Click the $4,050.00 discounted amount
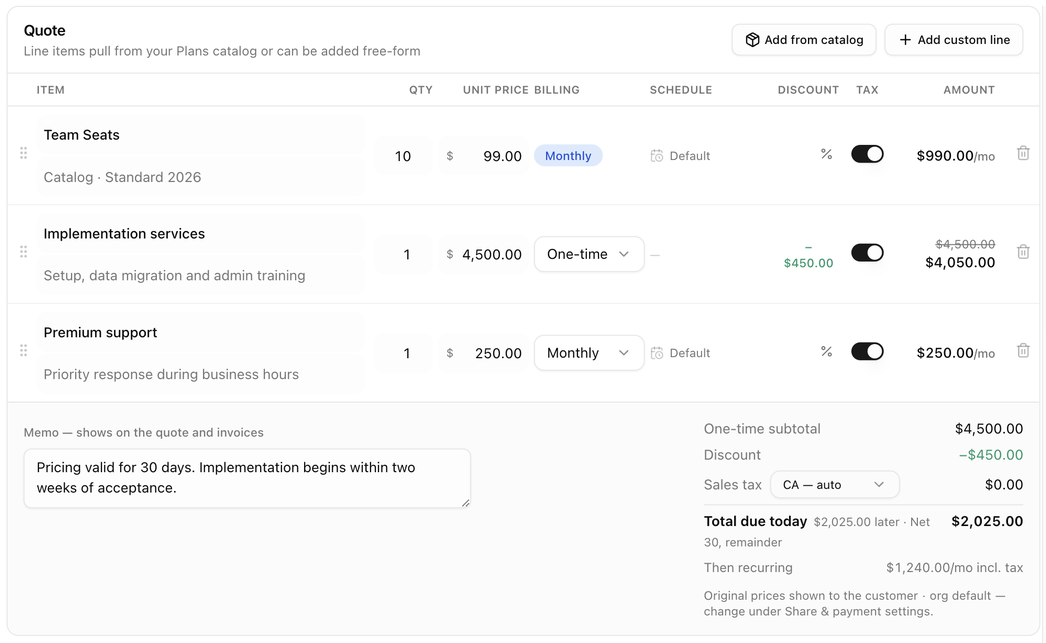This screenshot has width=1046, height=643. (x=960, y=263)
